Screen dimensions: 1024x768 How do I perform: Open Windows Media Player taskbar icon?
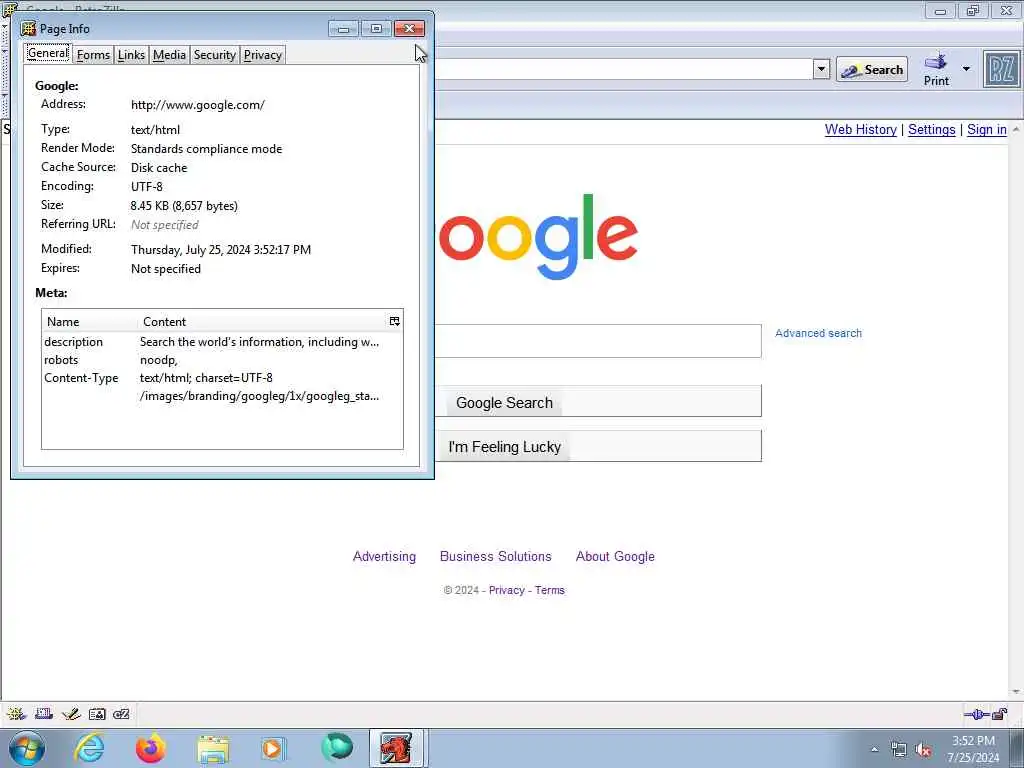click(x=273, y=748)
